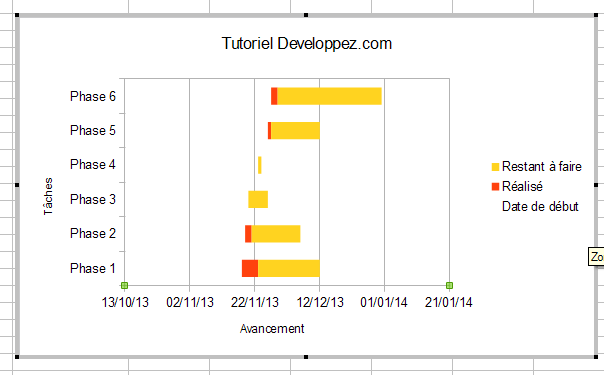Select the Phase 1 red Réalisé segment

[250, 268]
